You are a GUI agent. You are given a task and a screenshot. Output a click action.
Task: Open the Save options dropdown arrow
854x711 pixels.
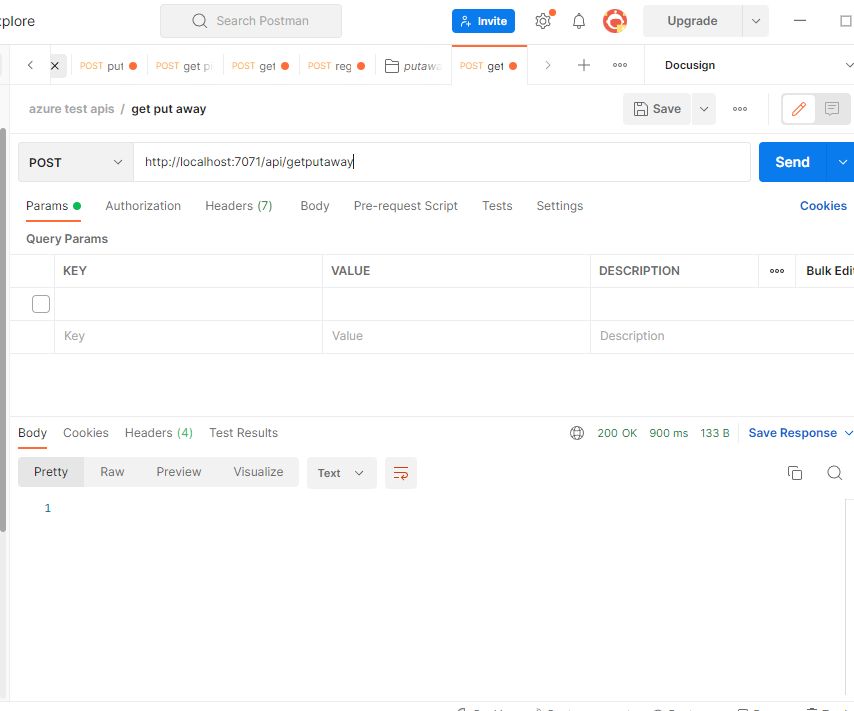(704, 109)
